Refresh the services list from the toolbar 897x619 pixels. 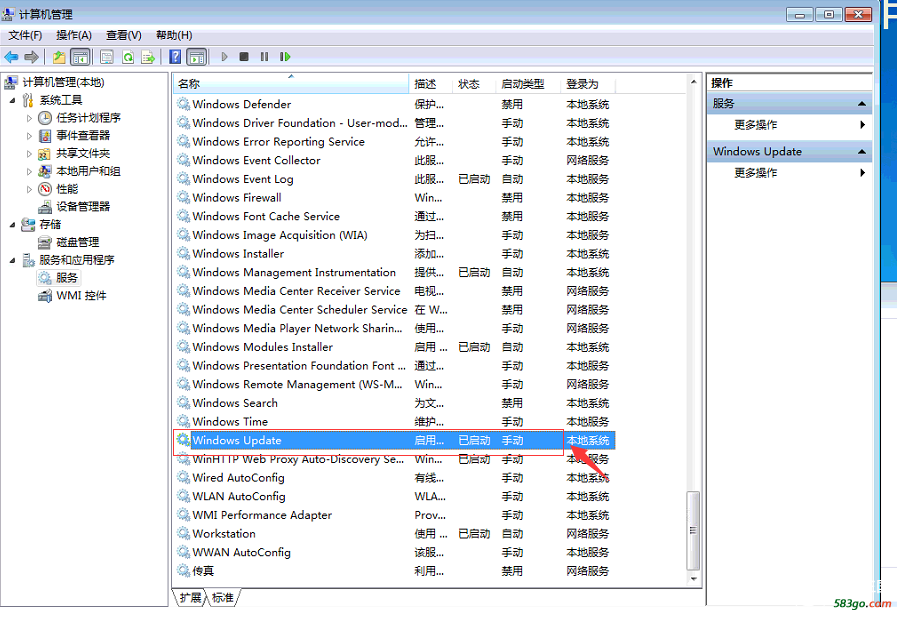coord(128,57)
